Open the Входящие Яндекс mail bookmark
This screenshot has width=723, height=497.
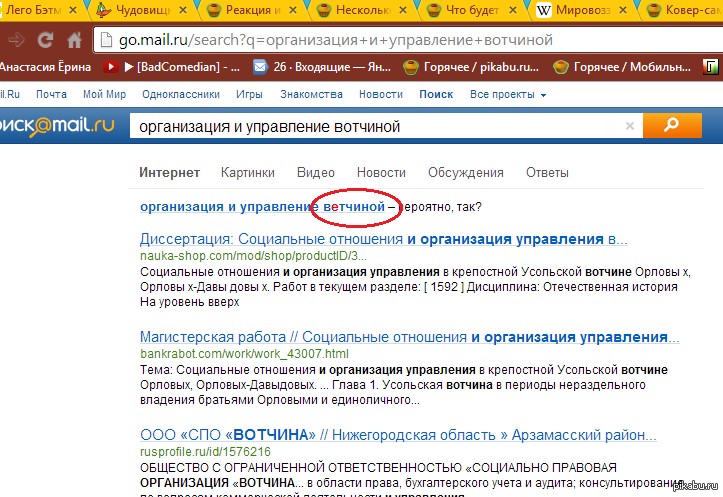(322, 67)
